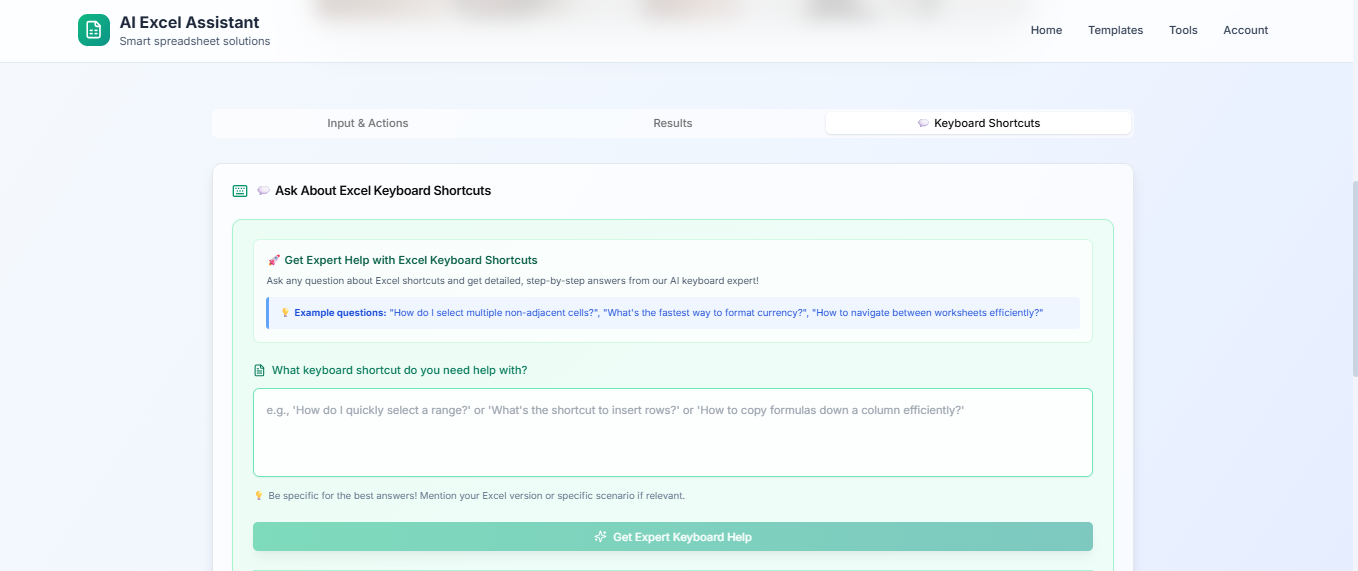Click the page vertical scrollbar thumb
Image resolution: width=1358 pixels, height=571 pixels.
click(x=1354, y=278)
